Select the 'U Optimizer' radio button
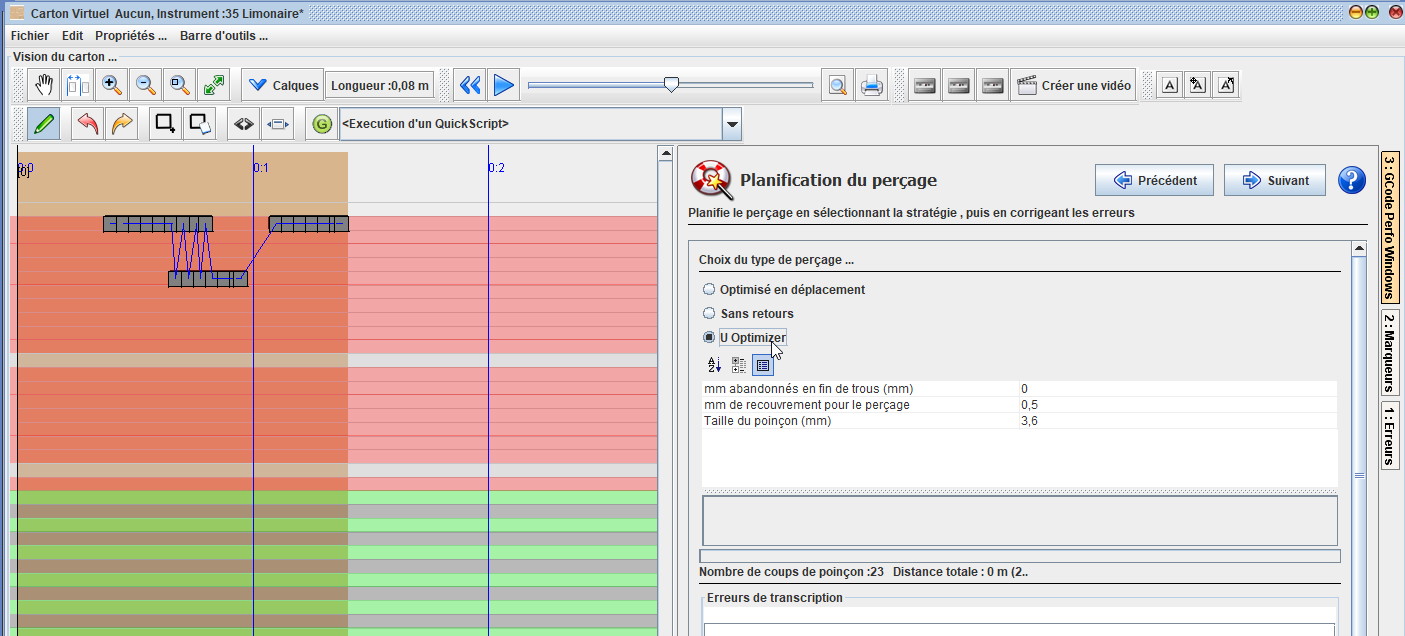Image resolution: width=1405 pixels, height=636 pixels. [709, 338]
